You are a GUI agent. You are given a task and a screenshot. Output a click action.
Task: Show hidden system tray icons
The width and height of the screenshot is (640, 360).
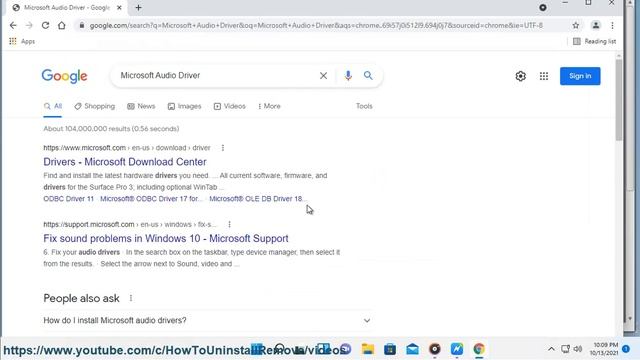pos(551,349)
